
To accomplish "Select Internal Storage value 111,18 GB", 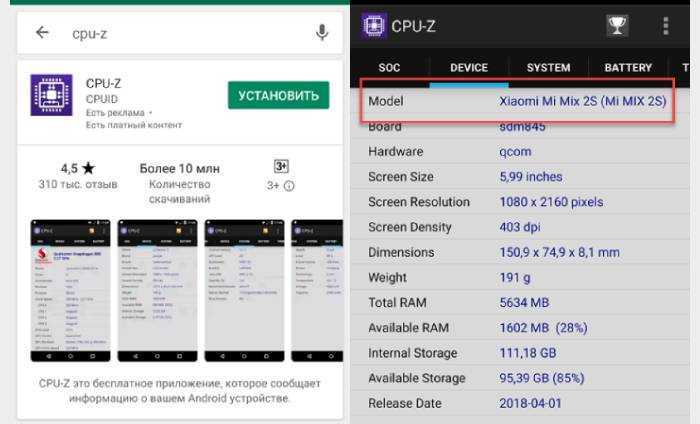I will [528, 353].
